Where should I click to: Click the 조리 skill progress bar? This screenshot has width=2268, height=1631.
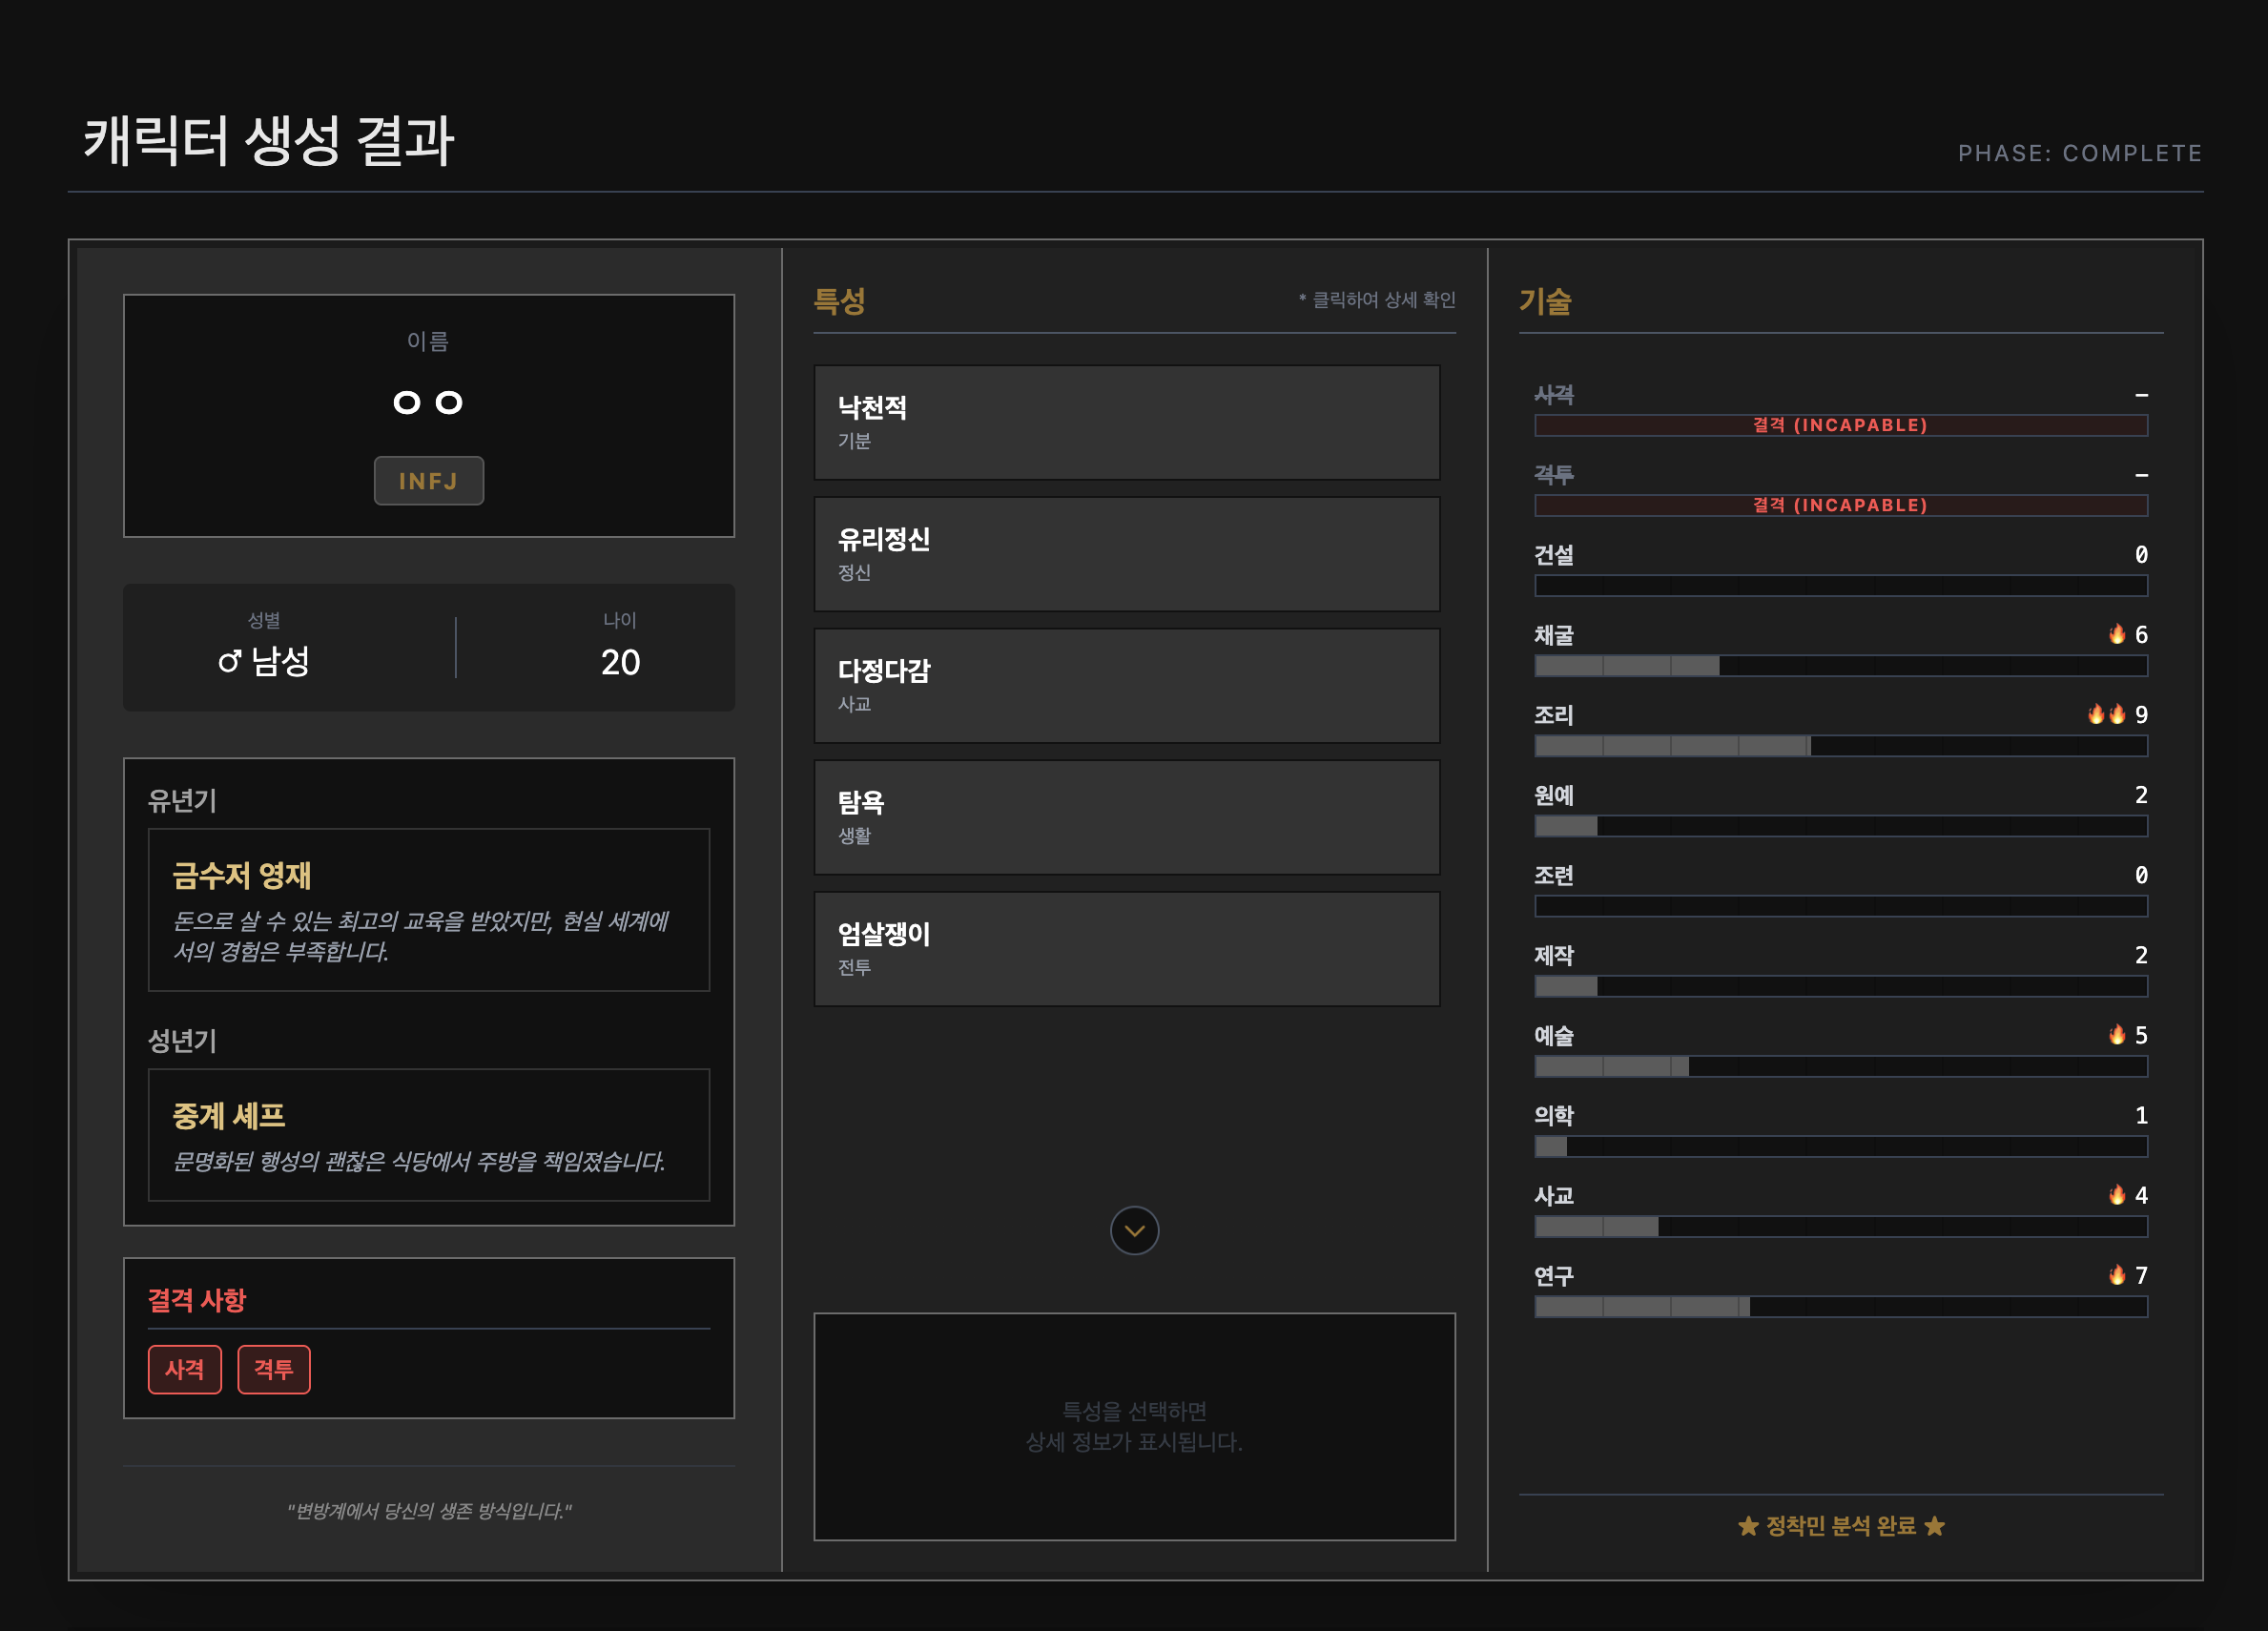(1840, 746)
